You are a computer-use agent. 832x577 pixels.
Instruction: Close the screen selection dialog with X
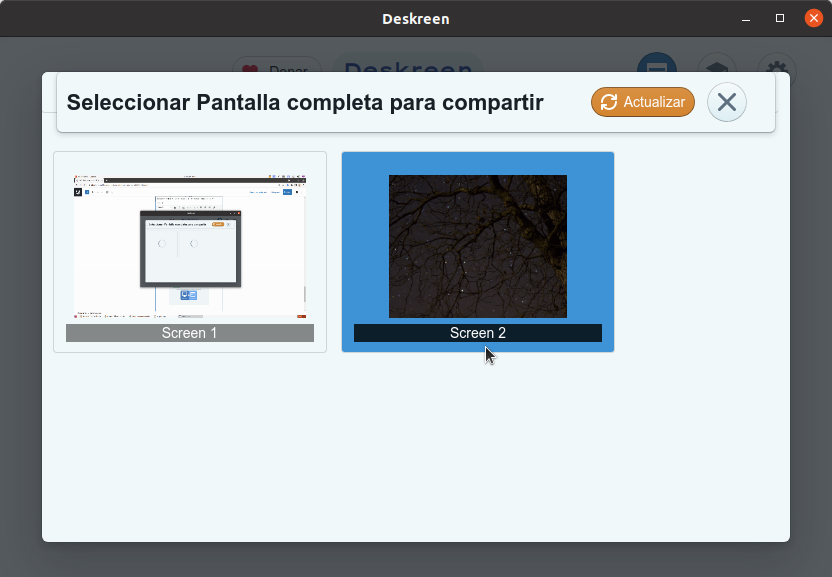(726, 102)
